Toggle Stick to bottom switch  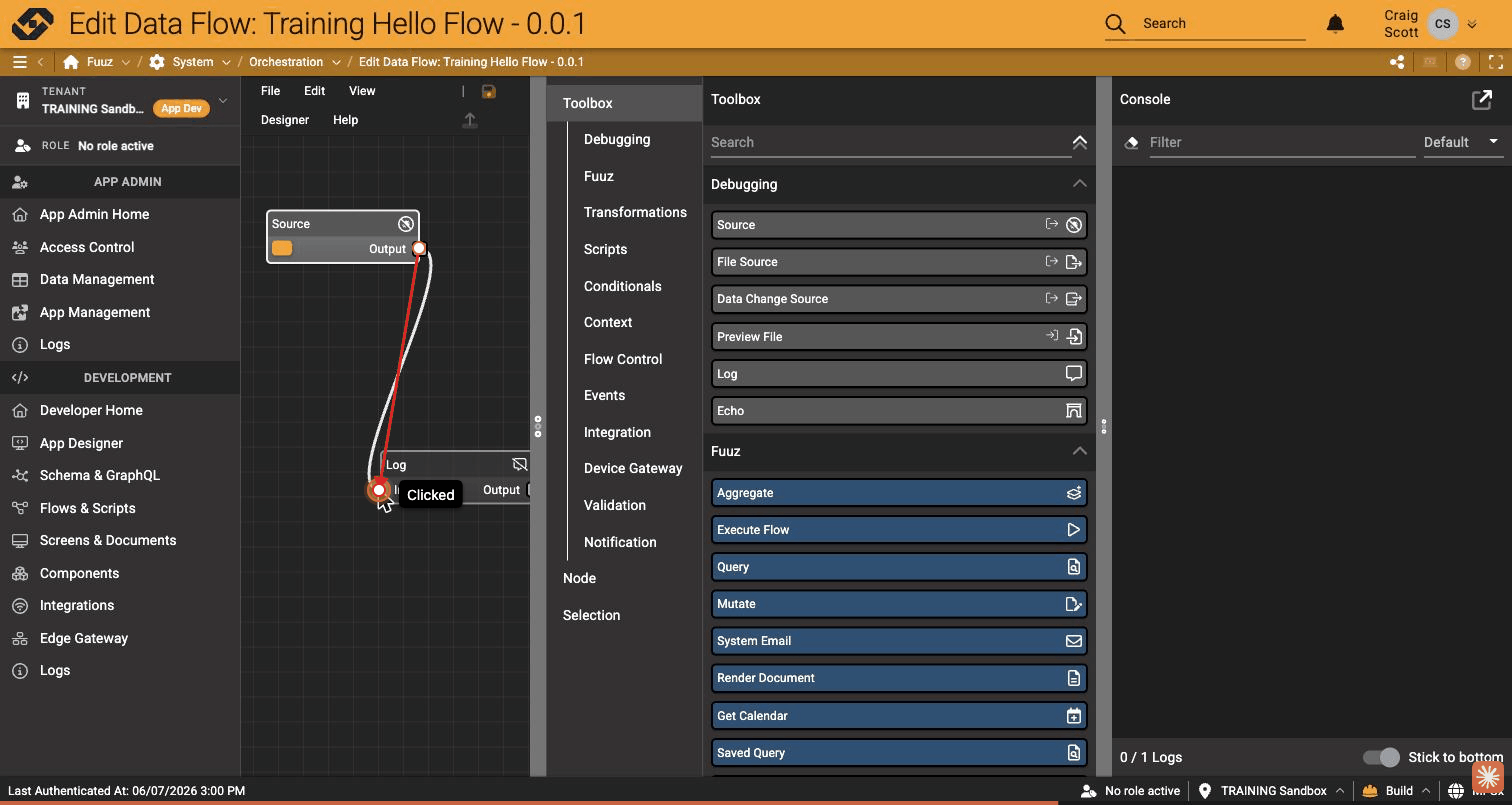[1381, 757]
